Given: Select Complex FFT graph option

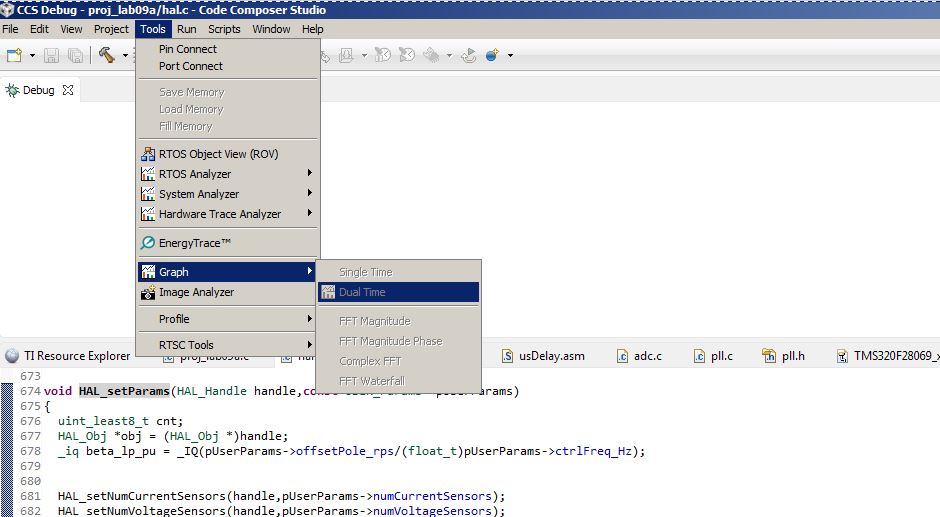Looking at the screenshot, I should (x=398, y=361).
